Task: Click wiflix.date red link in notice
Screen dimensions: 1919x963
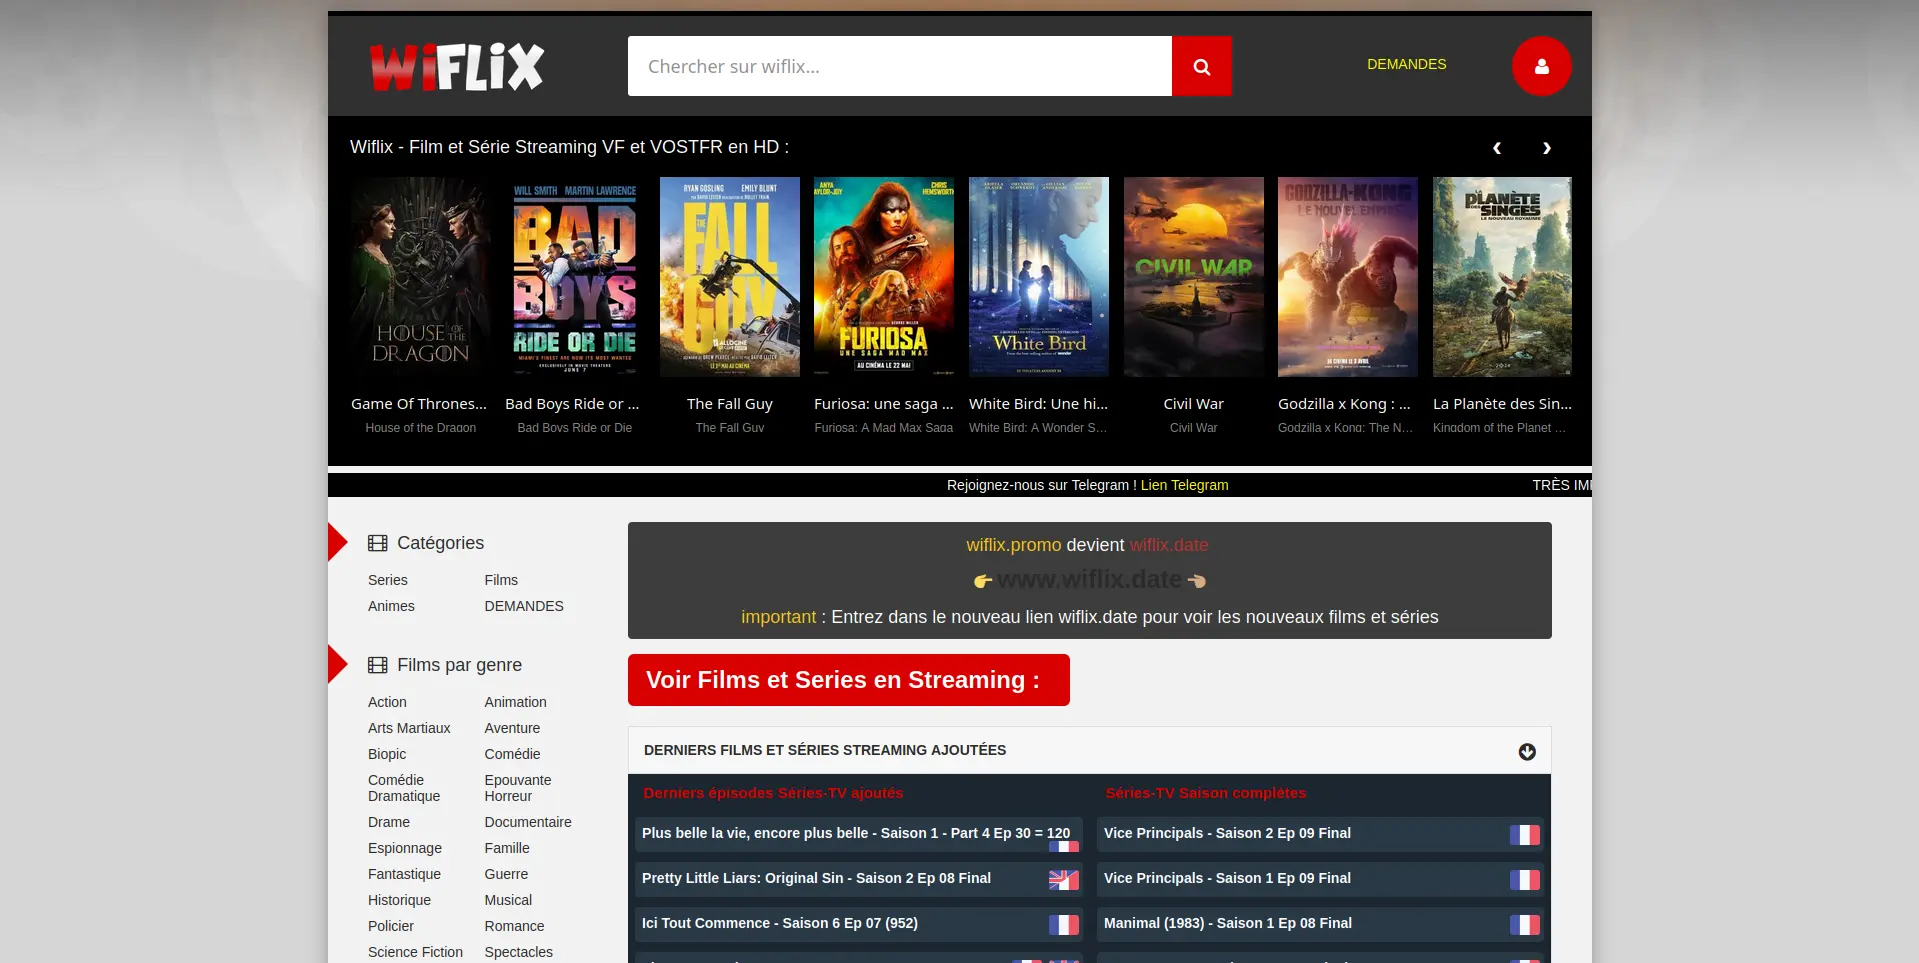Action: point(1169,545)
